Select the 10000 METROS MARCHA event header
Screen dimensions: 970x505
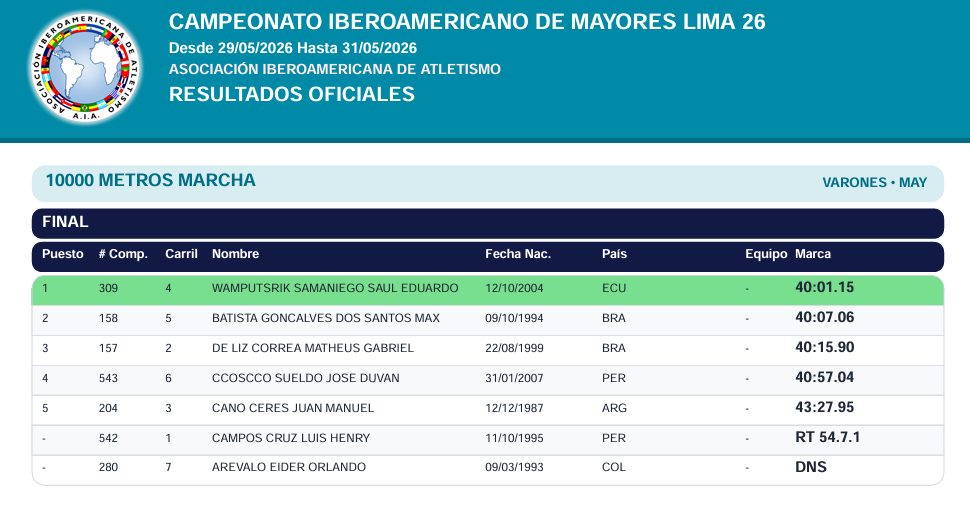point(150,180)
